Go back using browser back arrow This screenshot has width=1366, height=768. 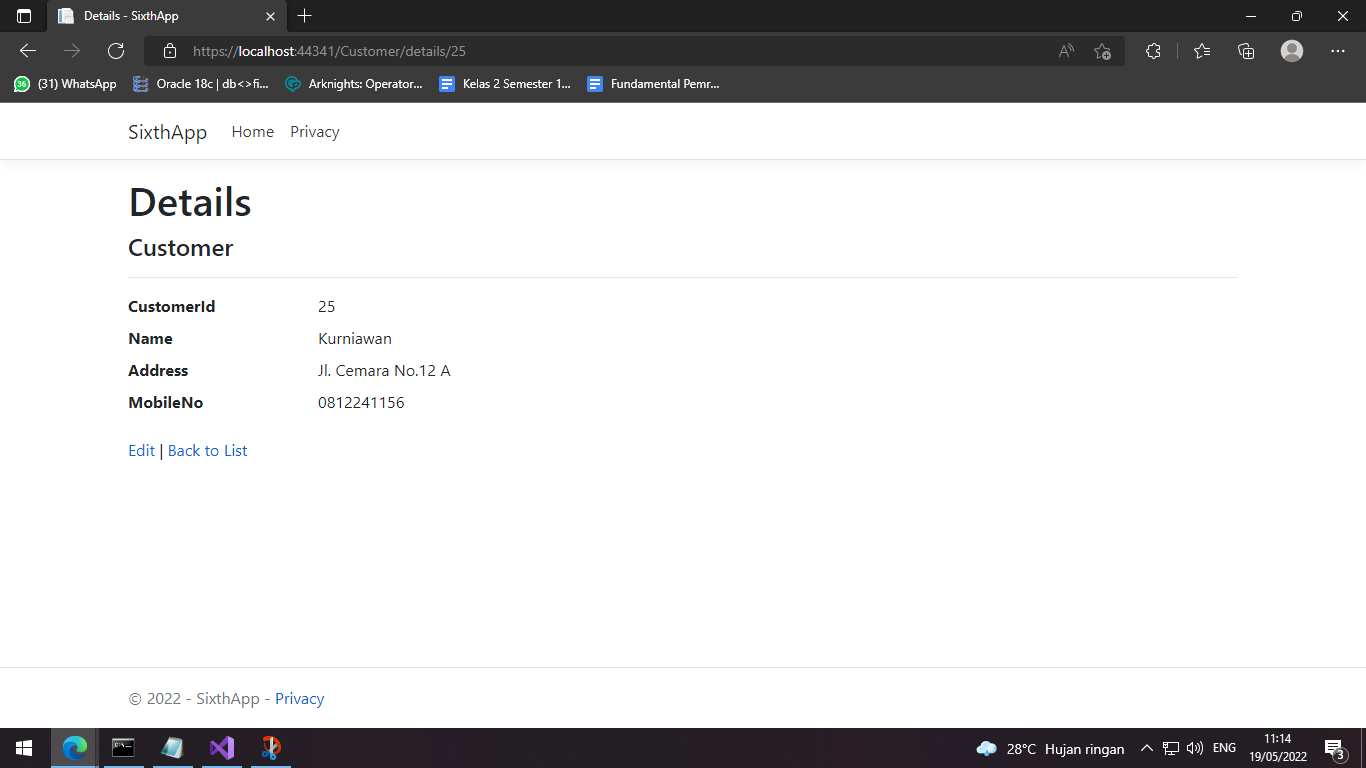click(x=28, y=51)
